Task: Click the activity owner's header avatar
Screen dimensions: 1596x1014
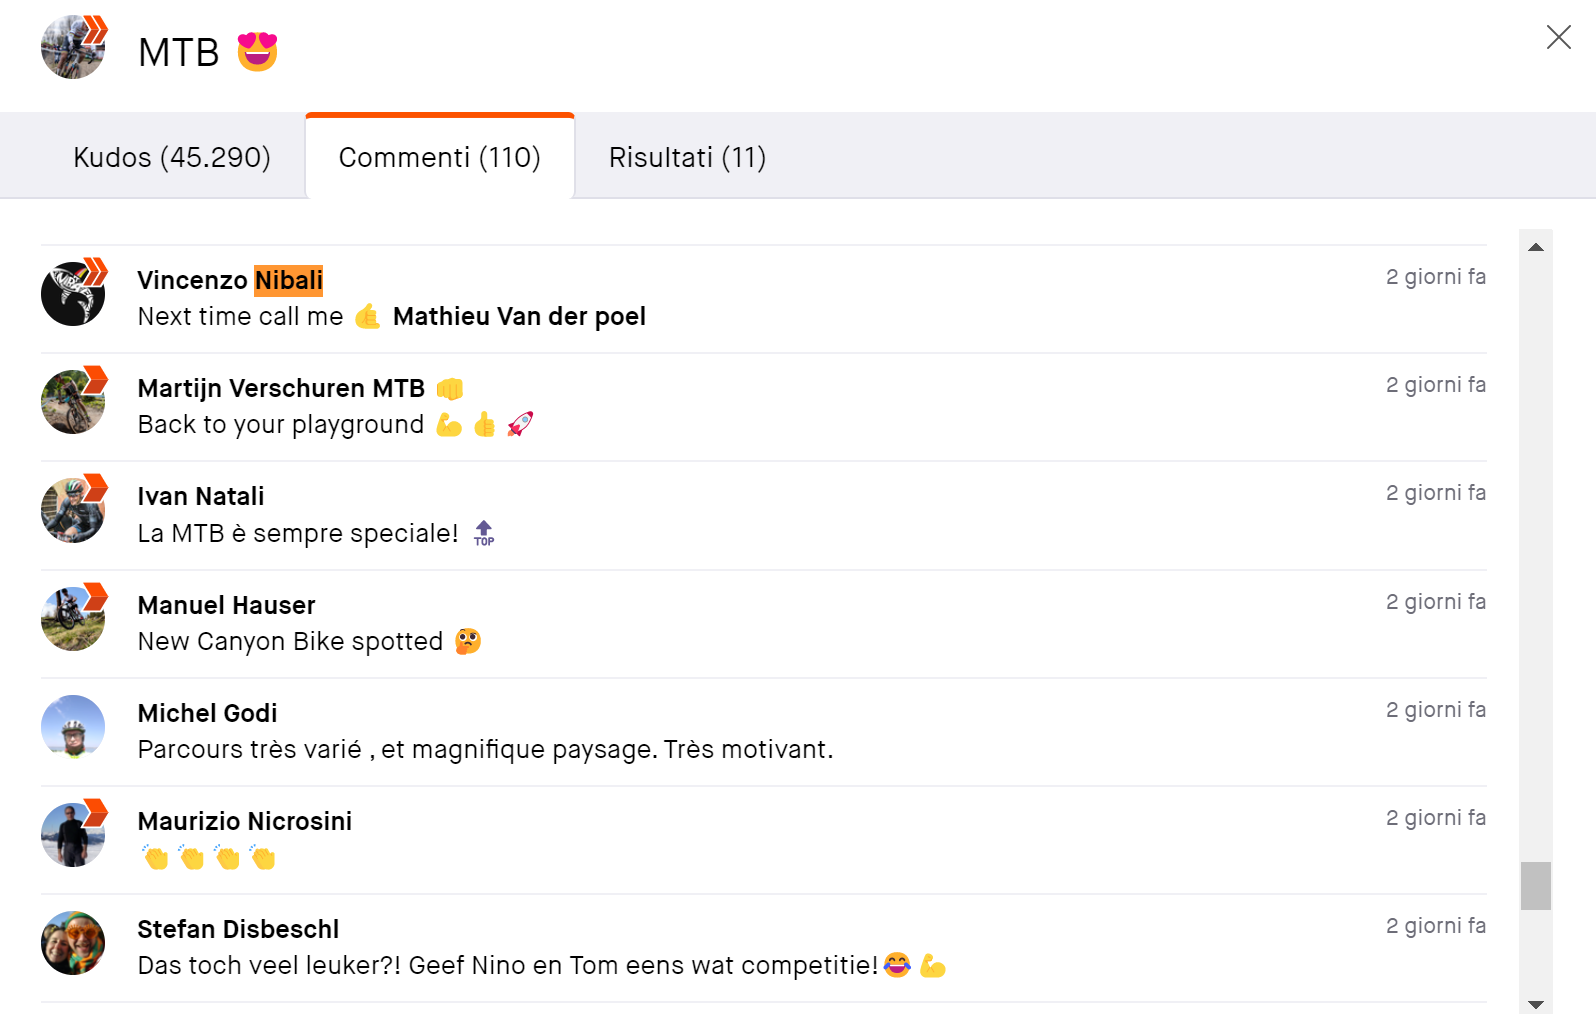Action: tap(73, 48)
